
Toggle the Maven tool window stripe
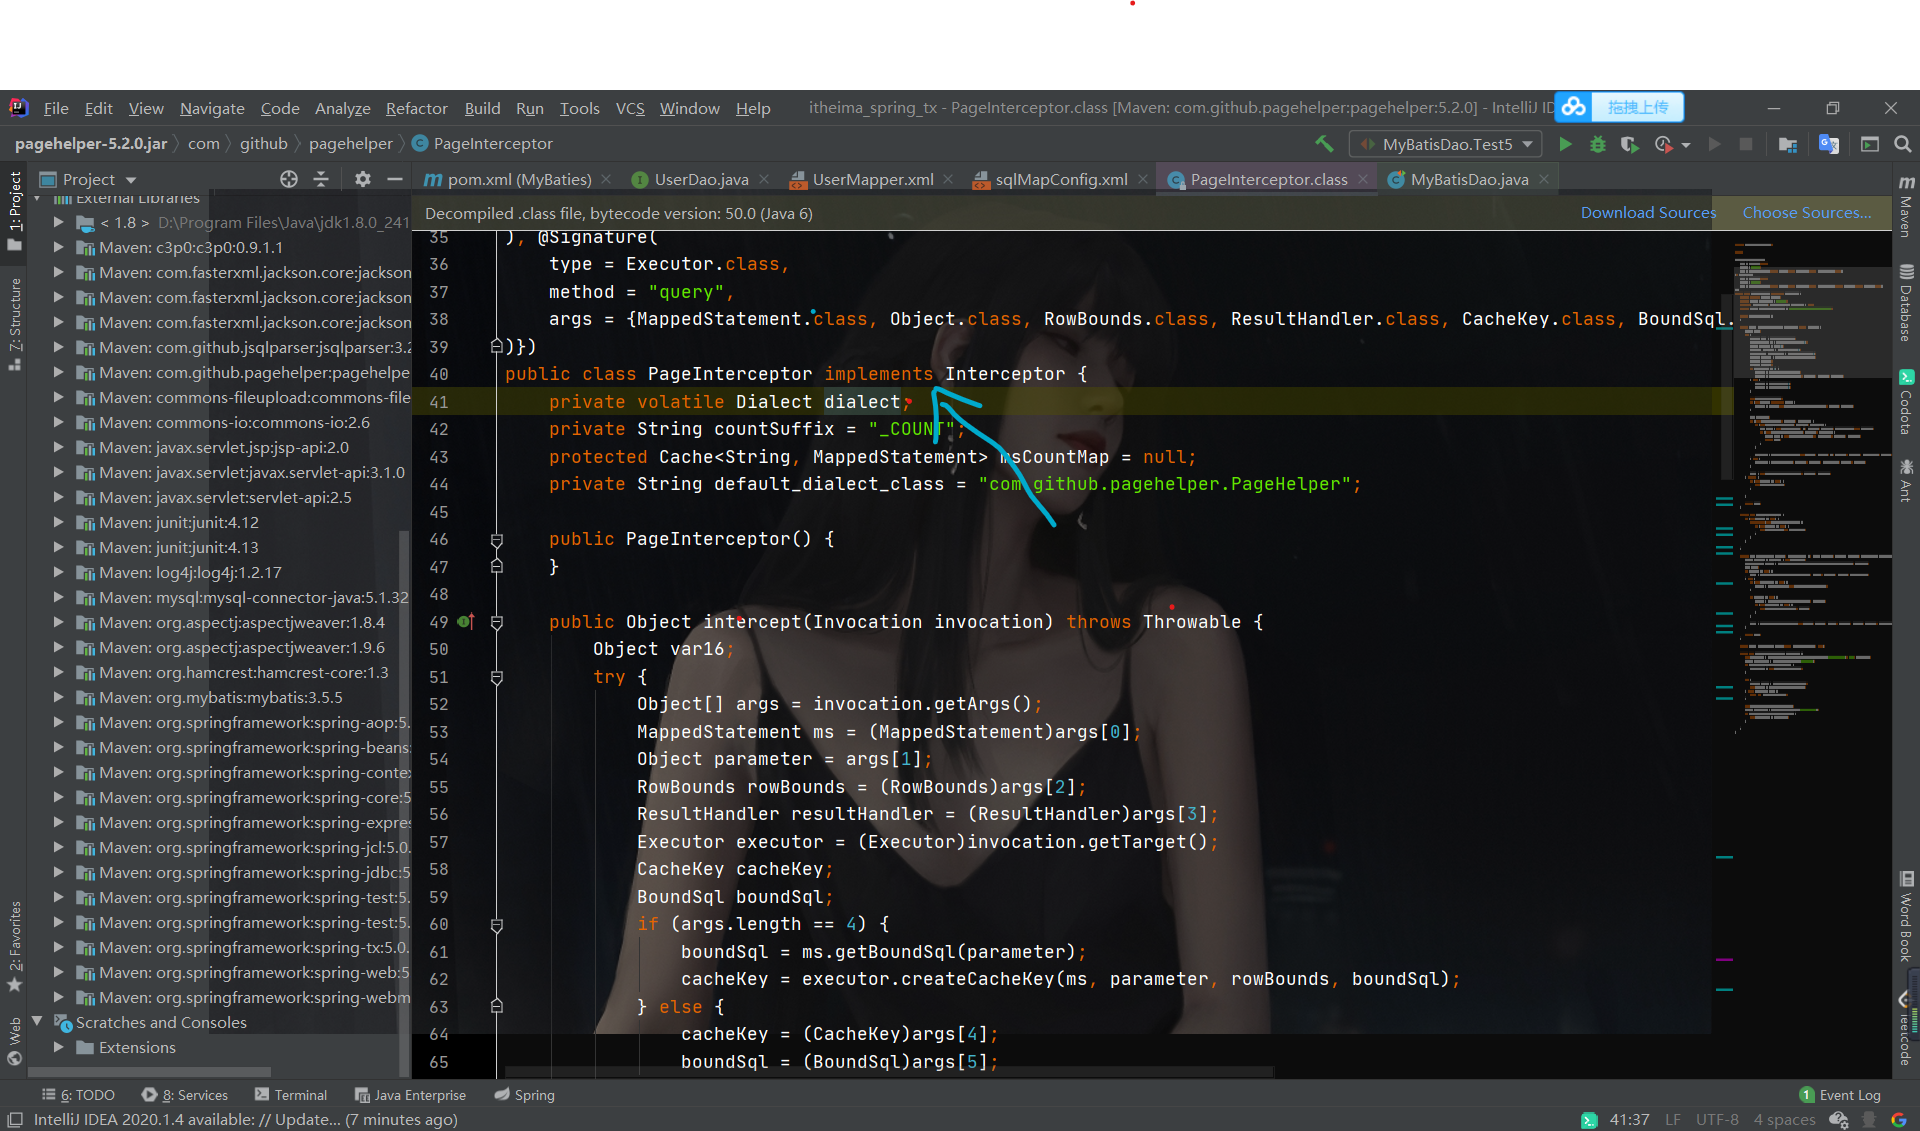1906,206
